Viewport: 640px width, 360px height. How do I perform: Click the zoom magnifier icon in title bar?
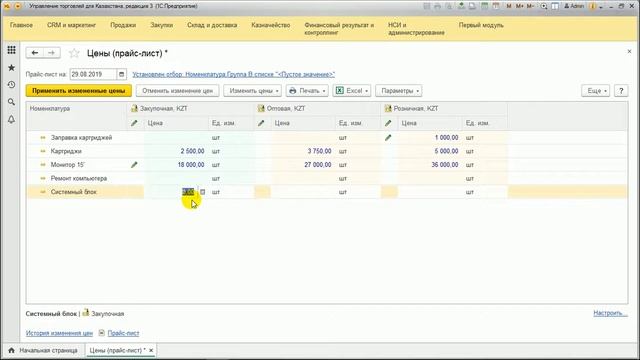(544, 6)
